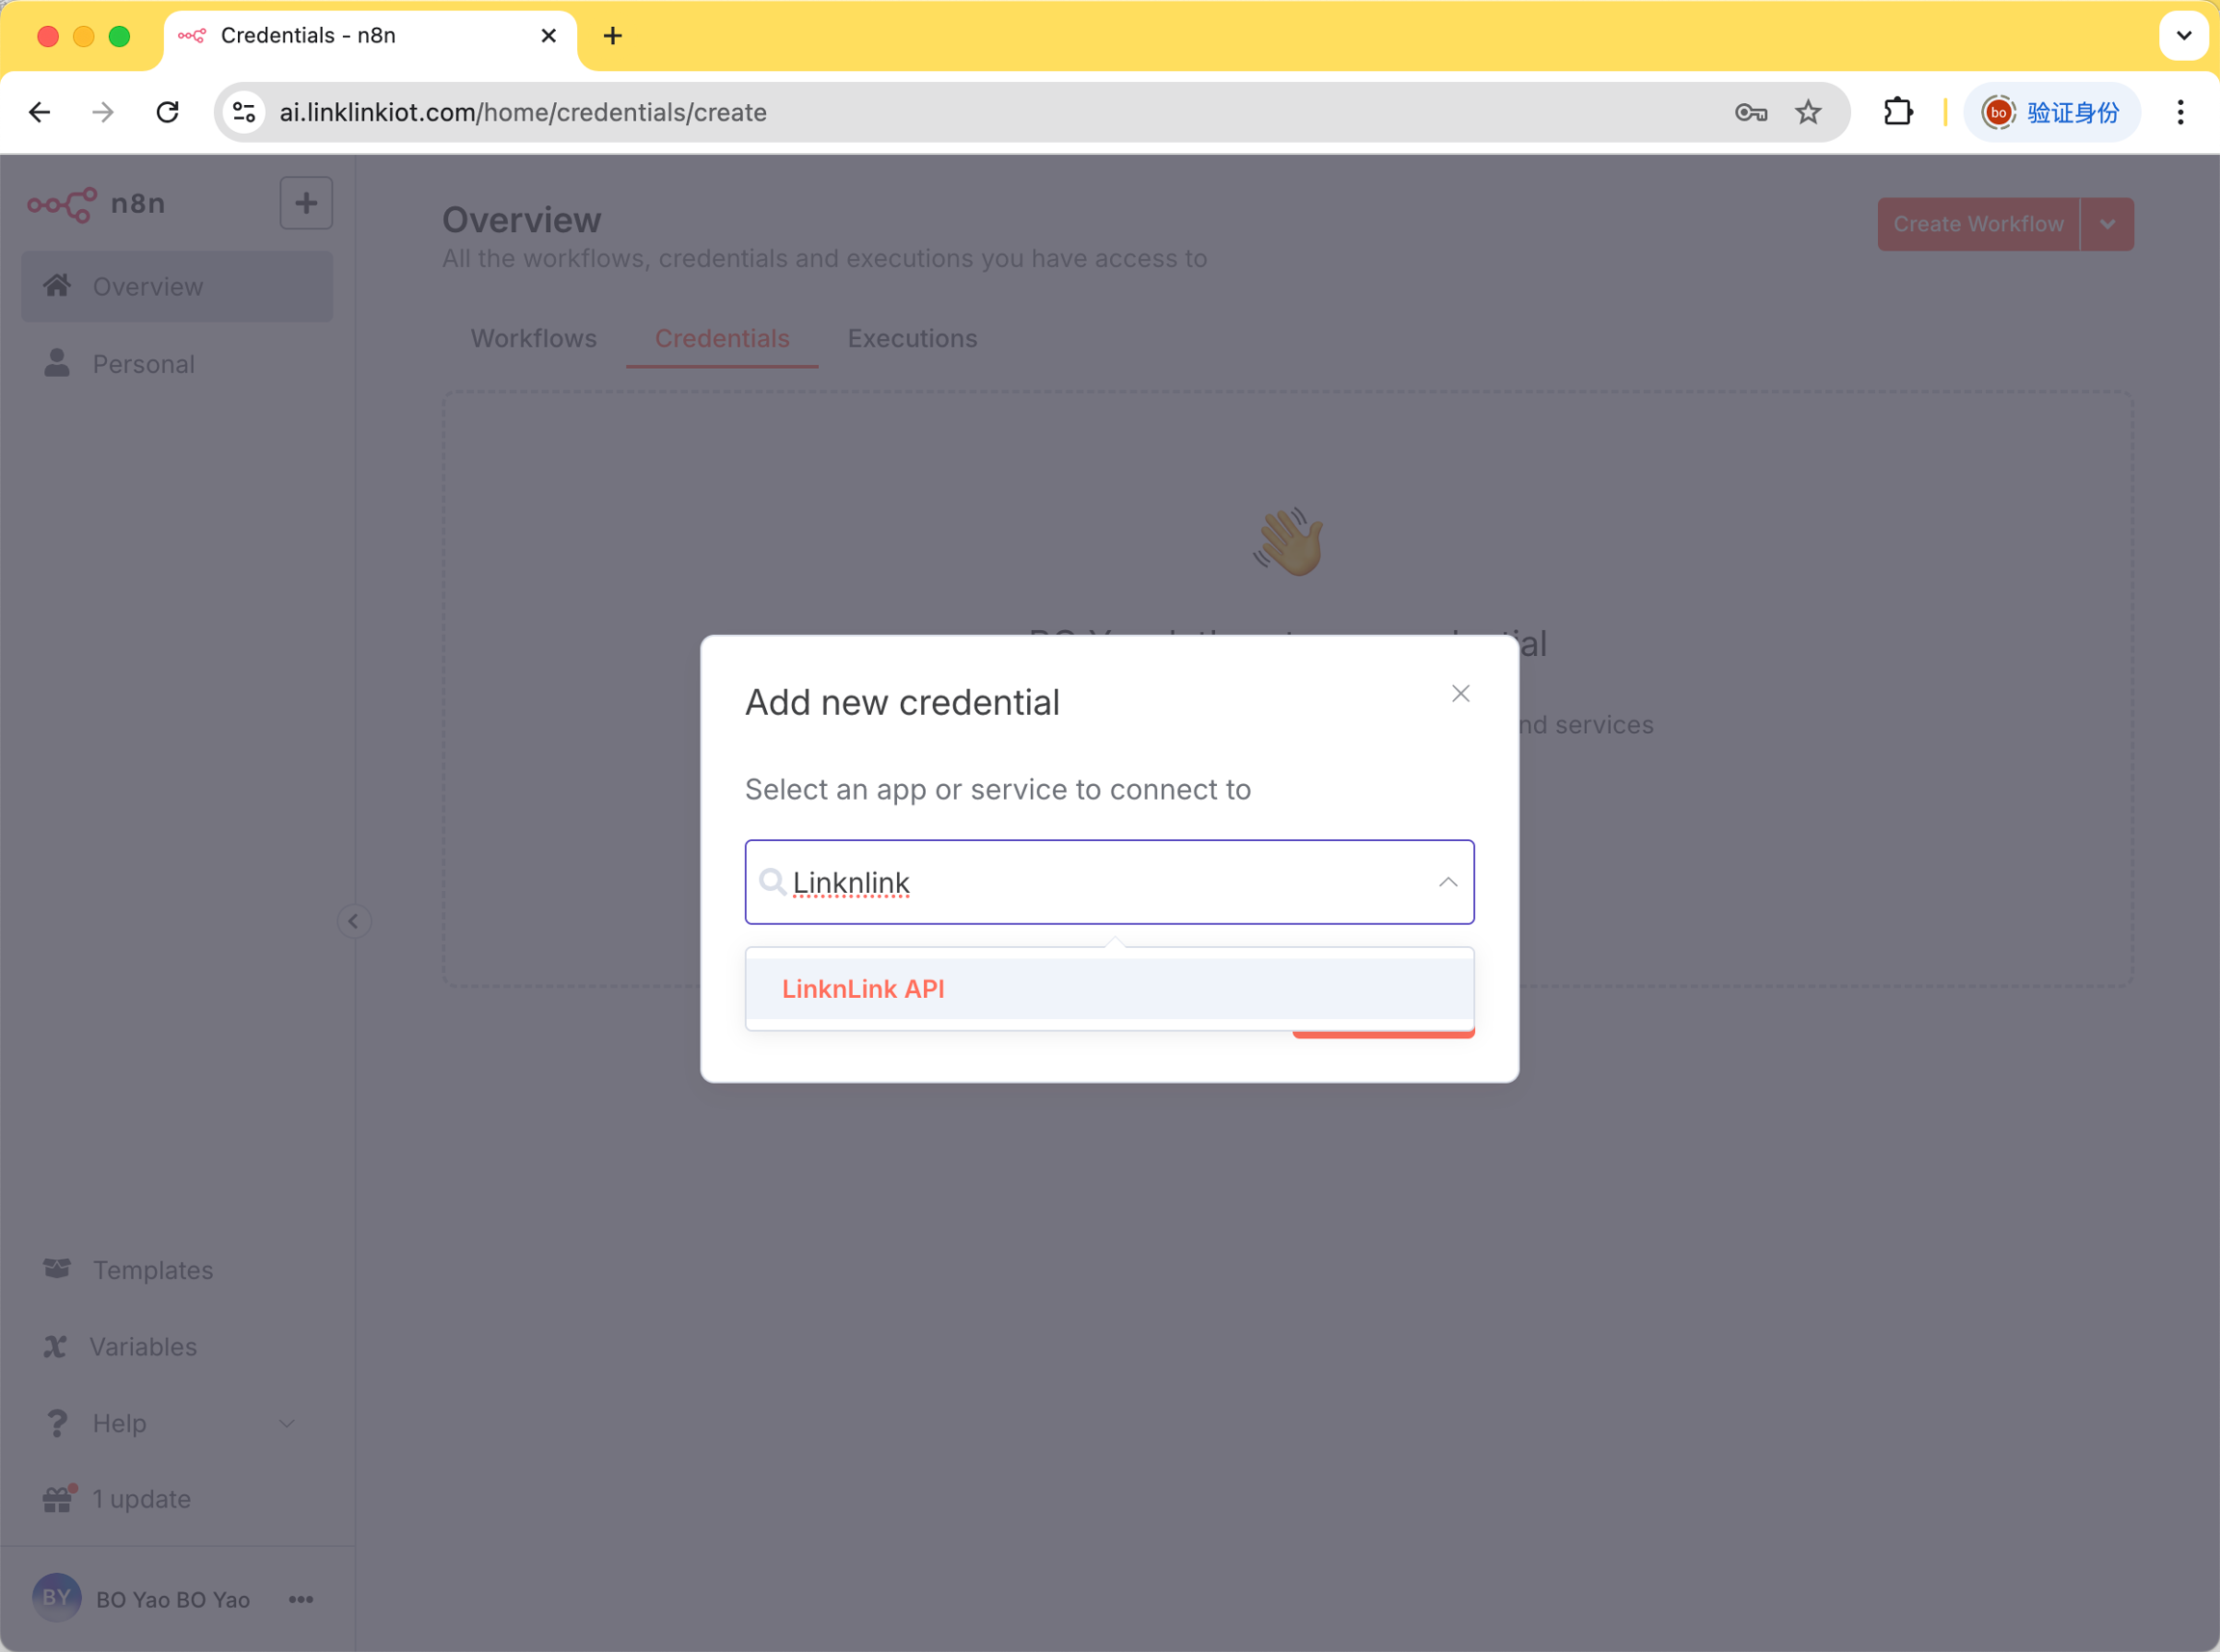Click the plus button beside n8n logo
This screenshot has height=1652, width=2220.
(x=306, y=204)
